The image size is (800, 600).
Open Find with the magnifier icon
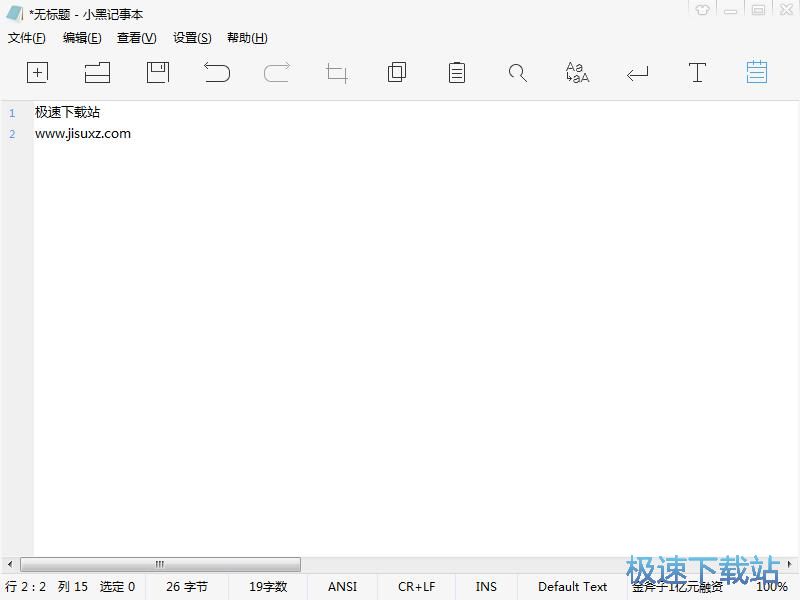(x=517, y=73)
